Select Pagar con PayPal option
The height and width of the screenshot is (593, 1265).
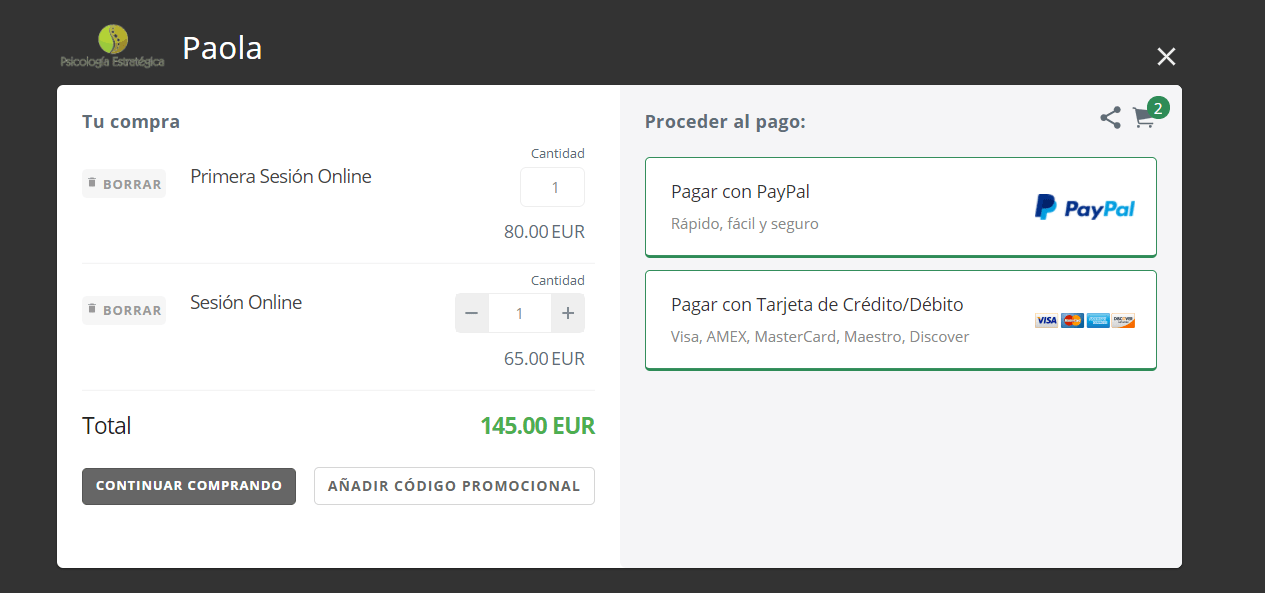click(x=901, y=207)
